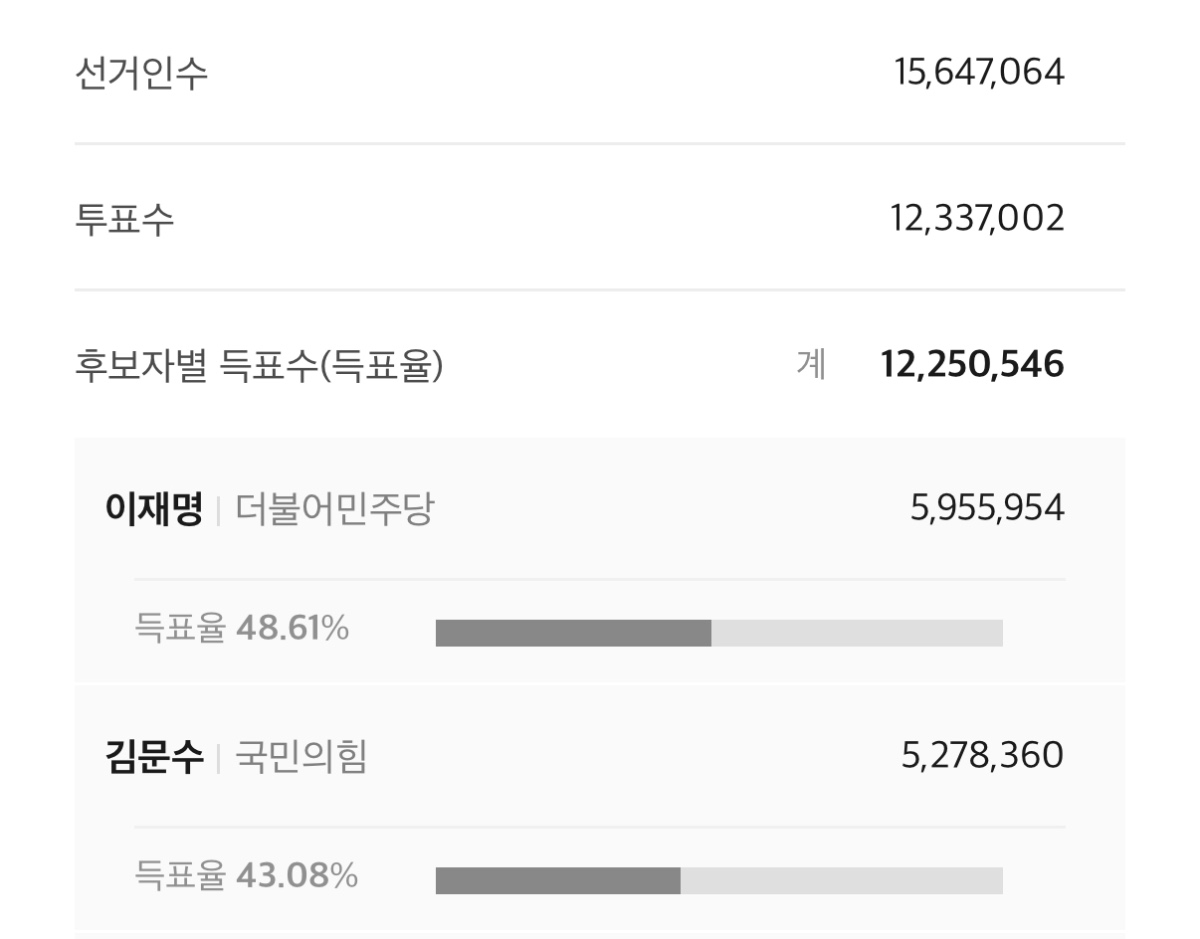Click the divider between 이재명 and 더불어민주당
This screenshot has width=1200, height=939.
tap(219, 512)
